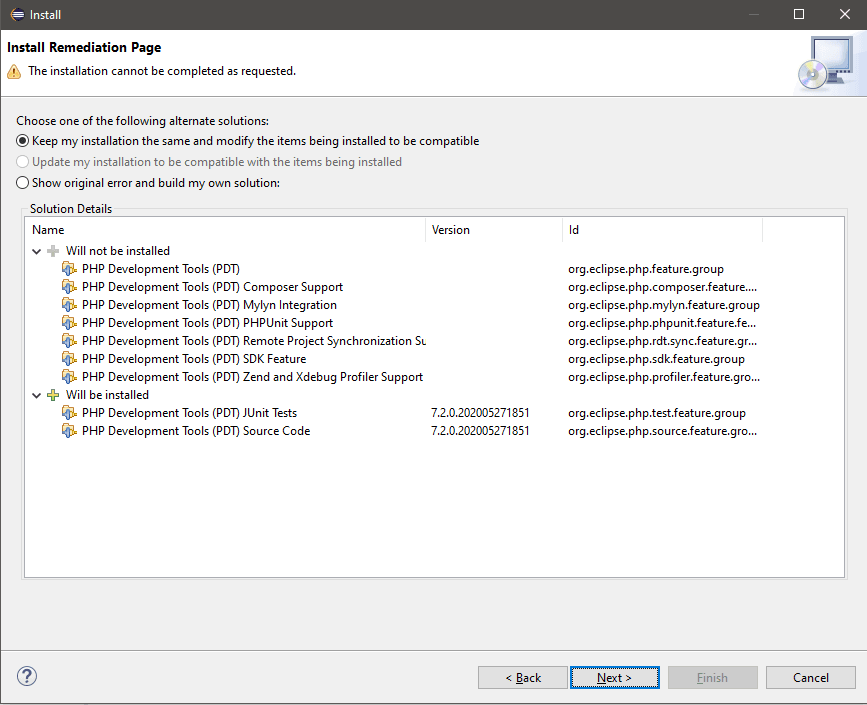867x705 pixels.
Task: Open help via the question mark icon
Action: tap(26, 676)
